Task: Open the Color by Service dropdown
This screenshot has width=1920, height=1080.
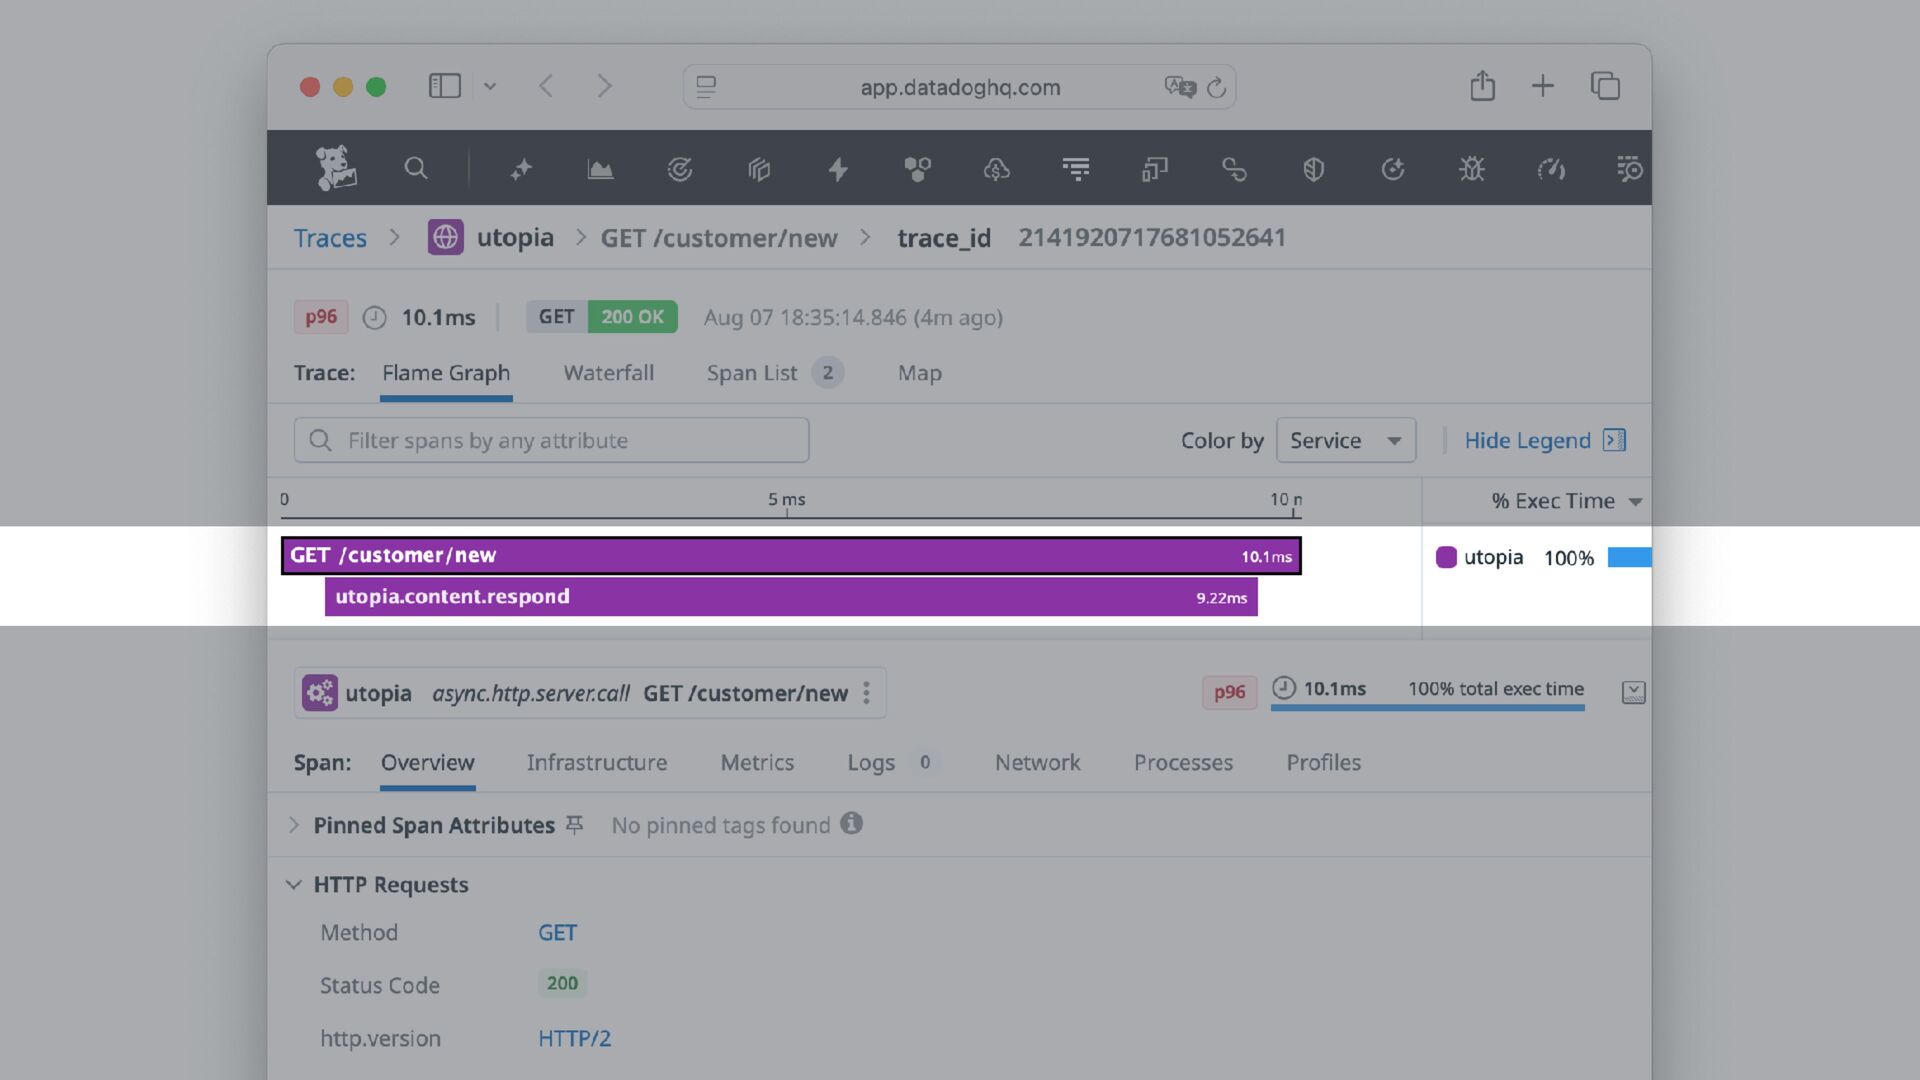Action: (1345, 440)
